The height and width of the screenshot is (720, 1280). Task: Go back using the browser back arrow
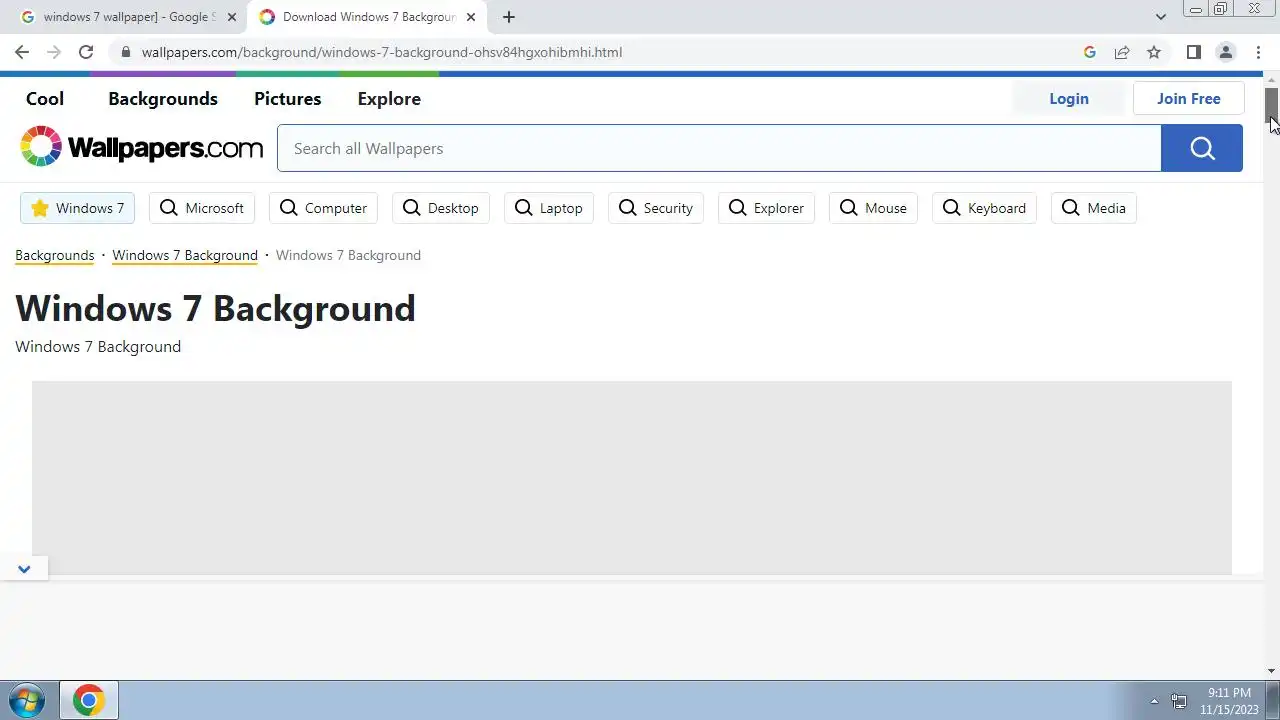pos(22,52)
